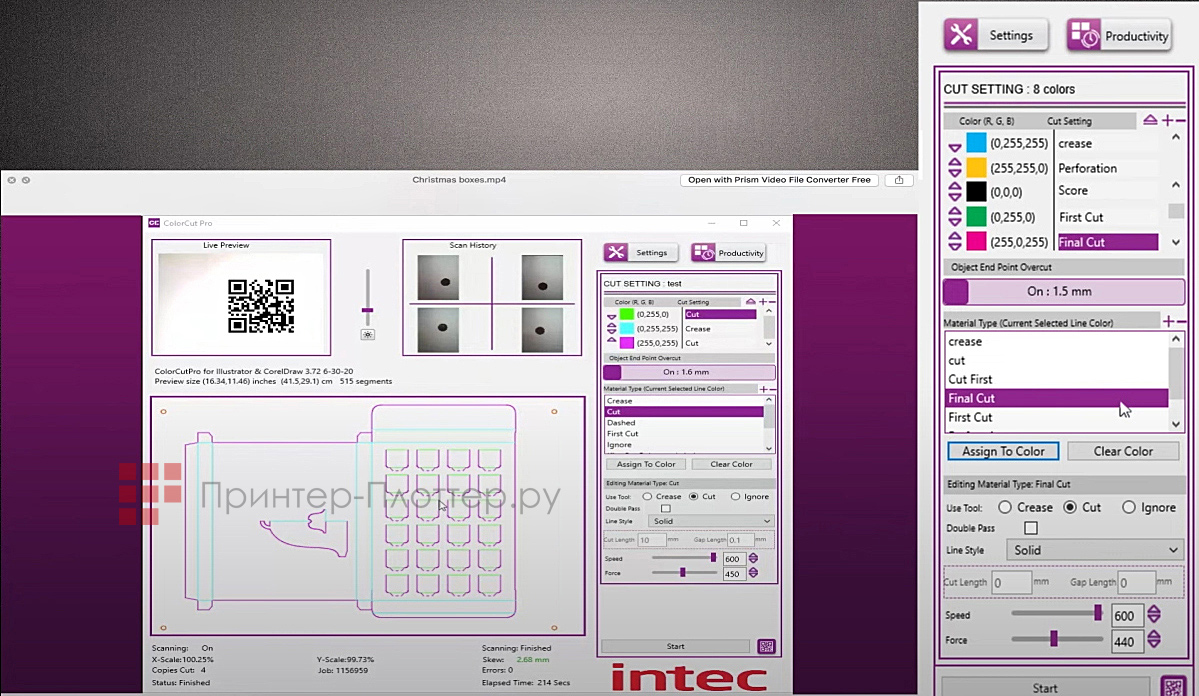Click the eject icon above the color list
The height and width of the screenshot is (696, 1199).
click(x=1148, y=120)
